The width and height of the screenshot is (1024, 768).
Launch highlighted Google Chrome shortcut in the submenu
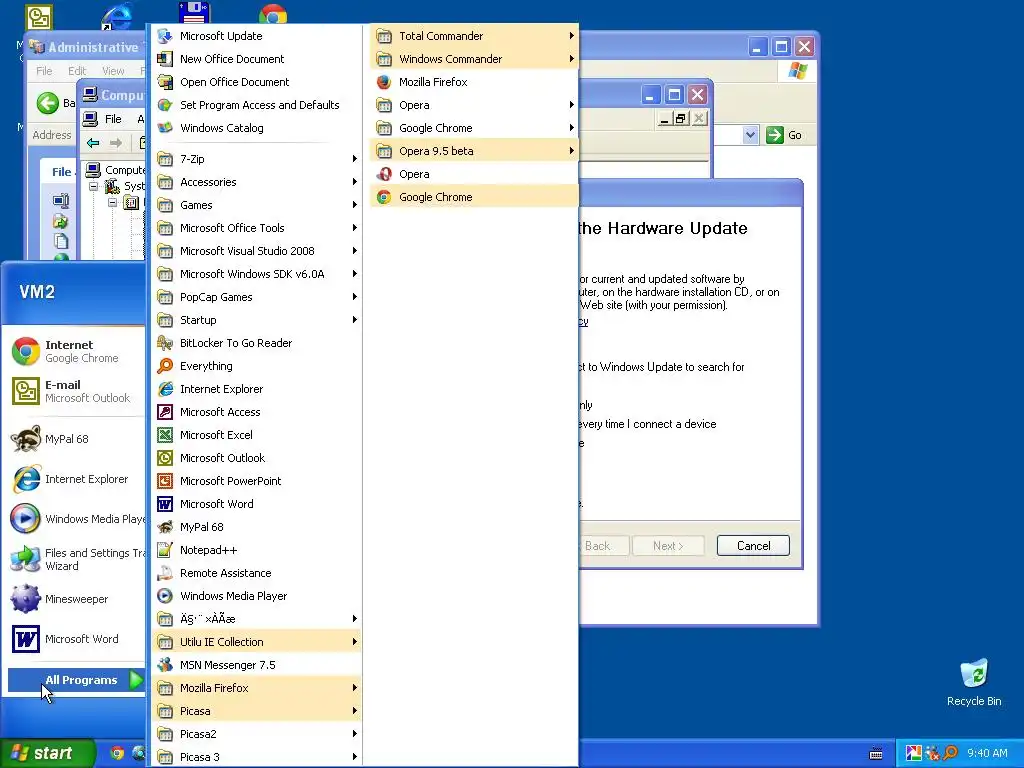coord(474,197)
